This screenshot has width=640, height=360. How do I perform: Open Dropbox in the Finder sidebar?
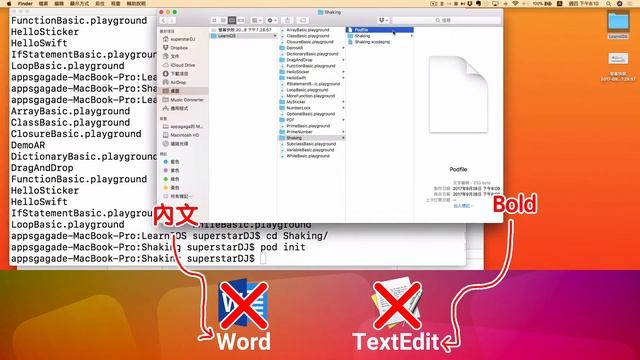tap(176, 48)
